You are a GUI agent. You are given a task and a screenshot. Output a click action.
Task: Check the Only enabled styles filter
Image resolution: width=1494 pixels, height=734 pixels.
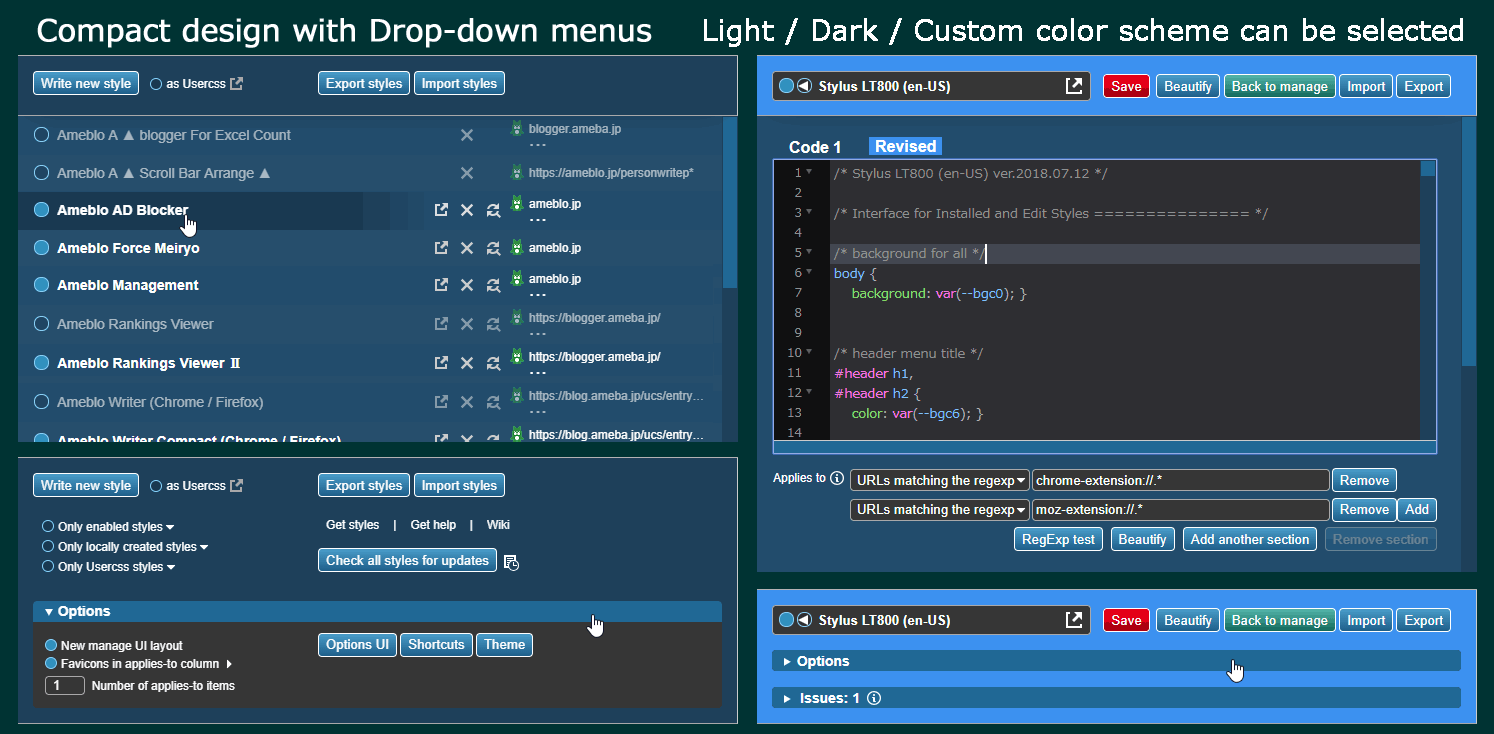pyautogui.click(x=48, y=526)
